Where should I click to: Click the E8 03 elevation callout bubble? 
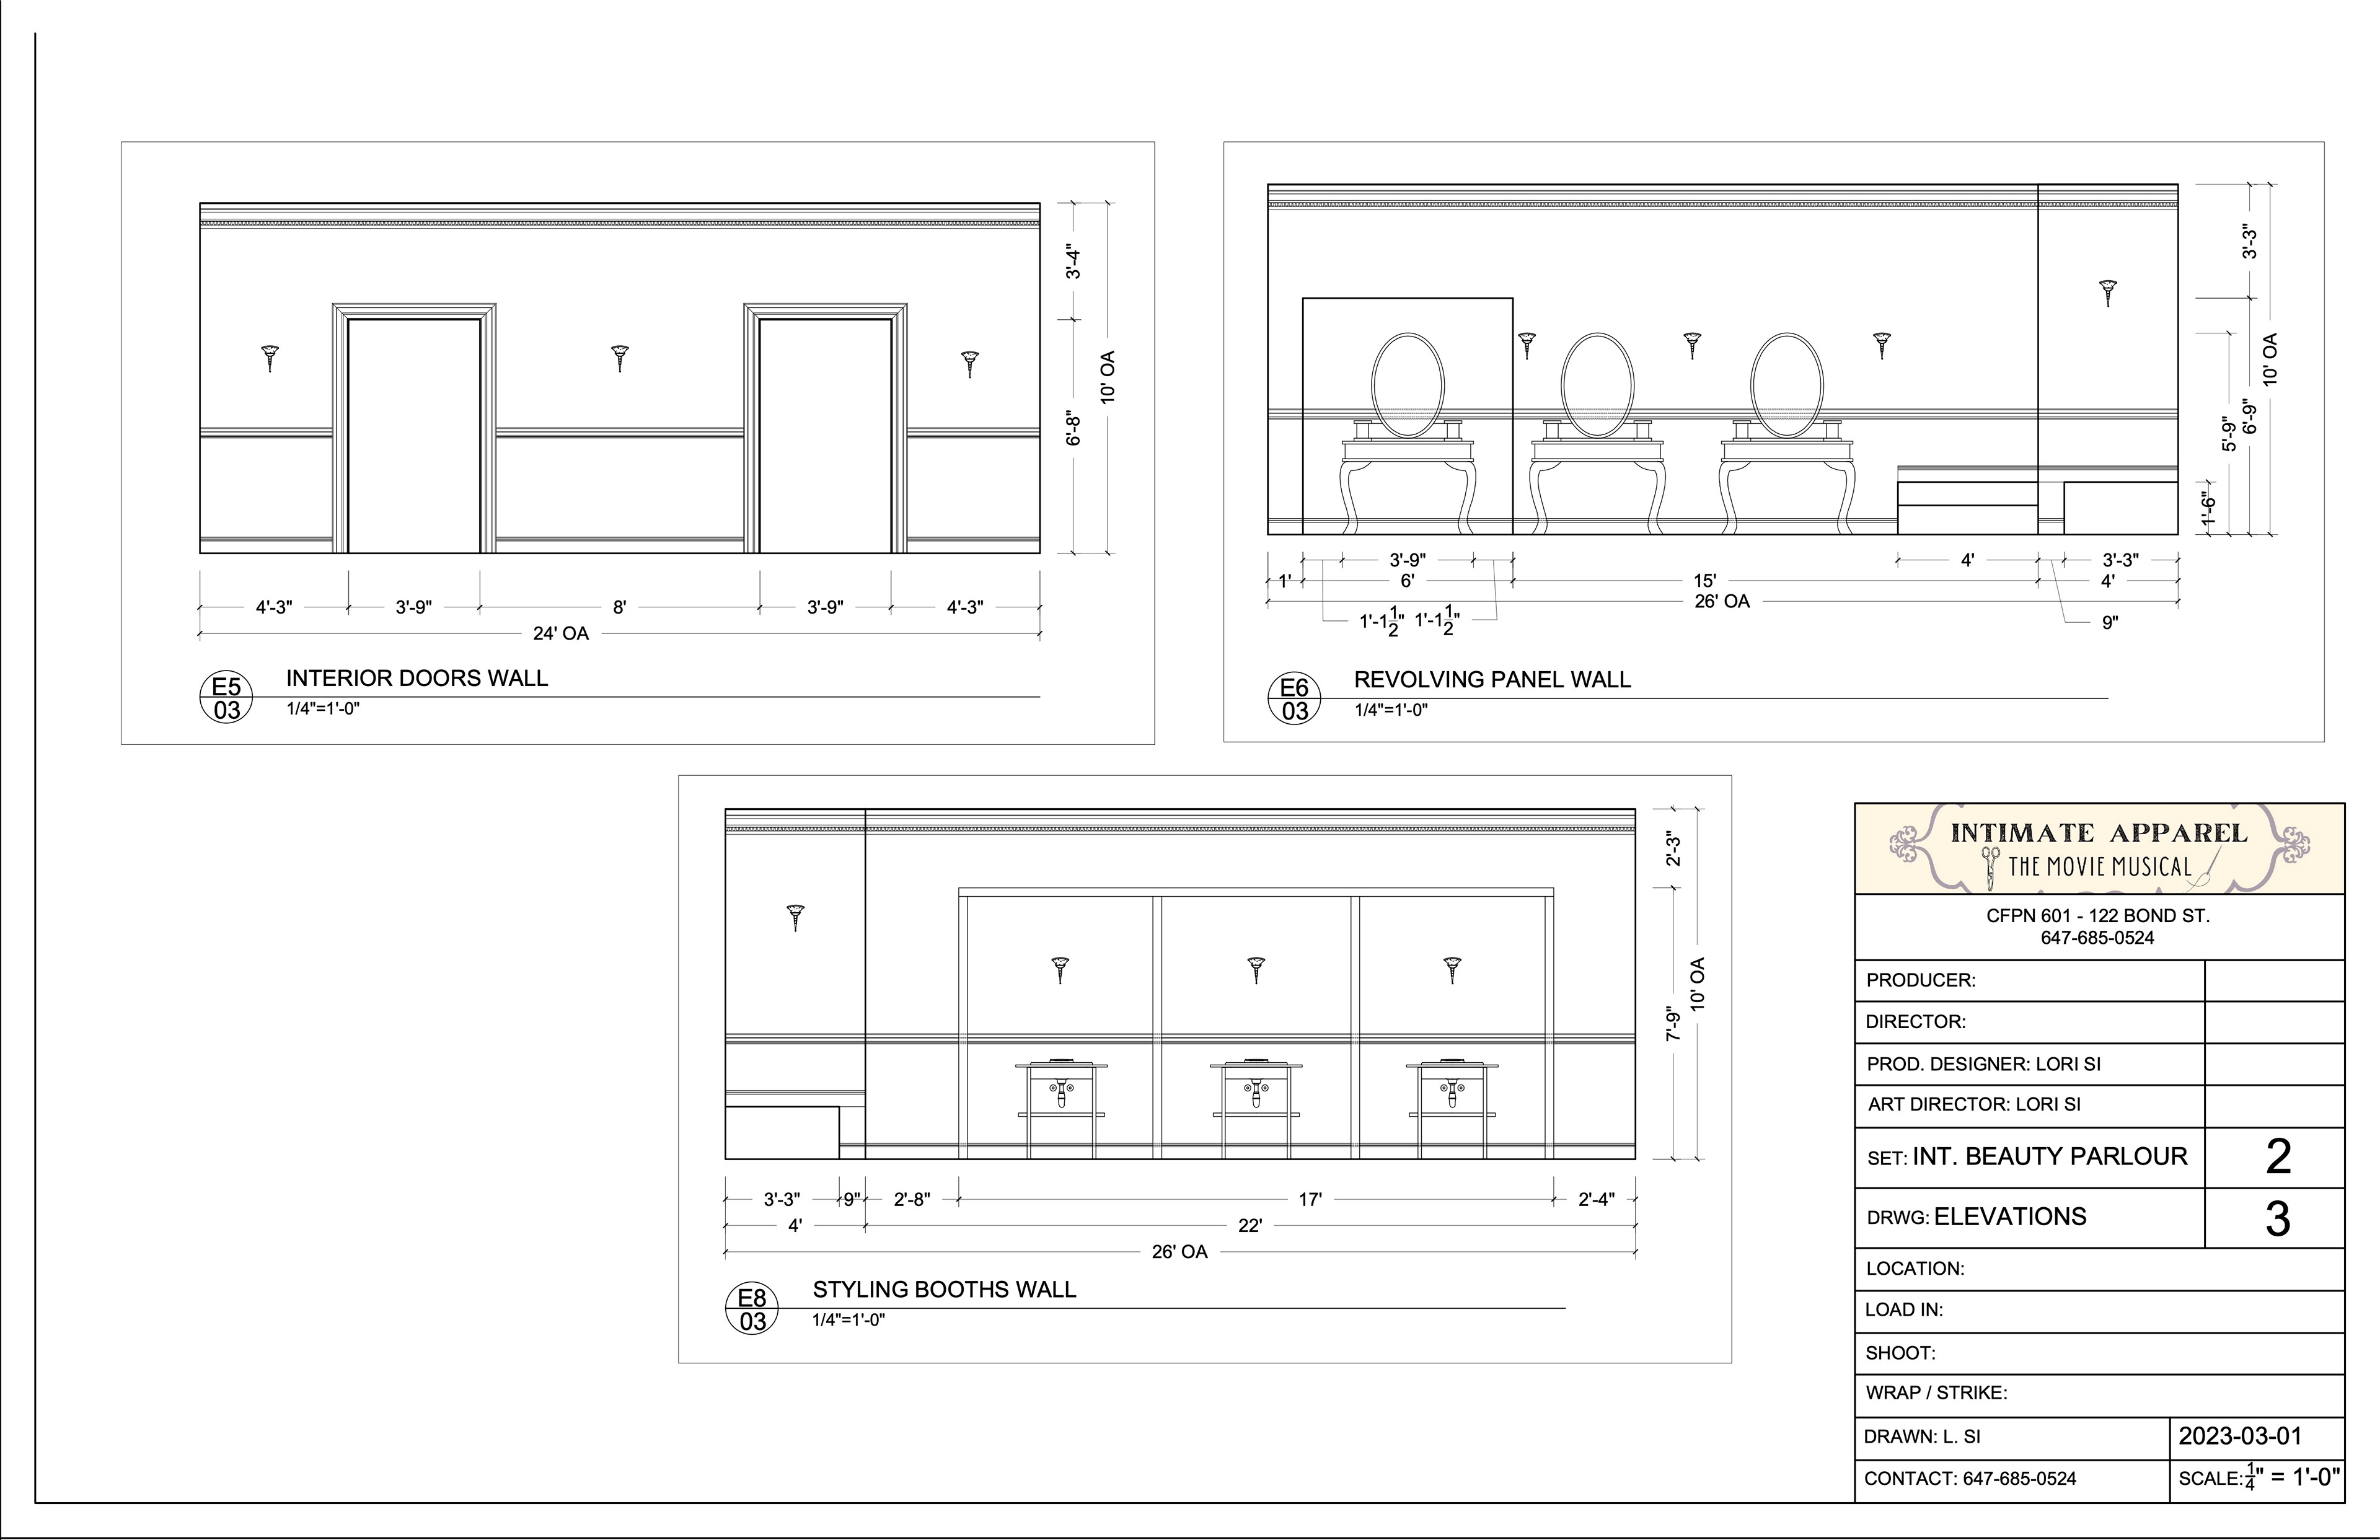point(752,1309)
